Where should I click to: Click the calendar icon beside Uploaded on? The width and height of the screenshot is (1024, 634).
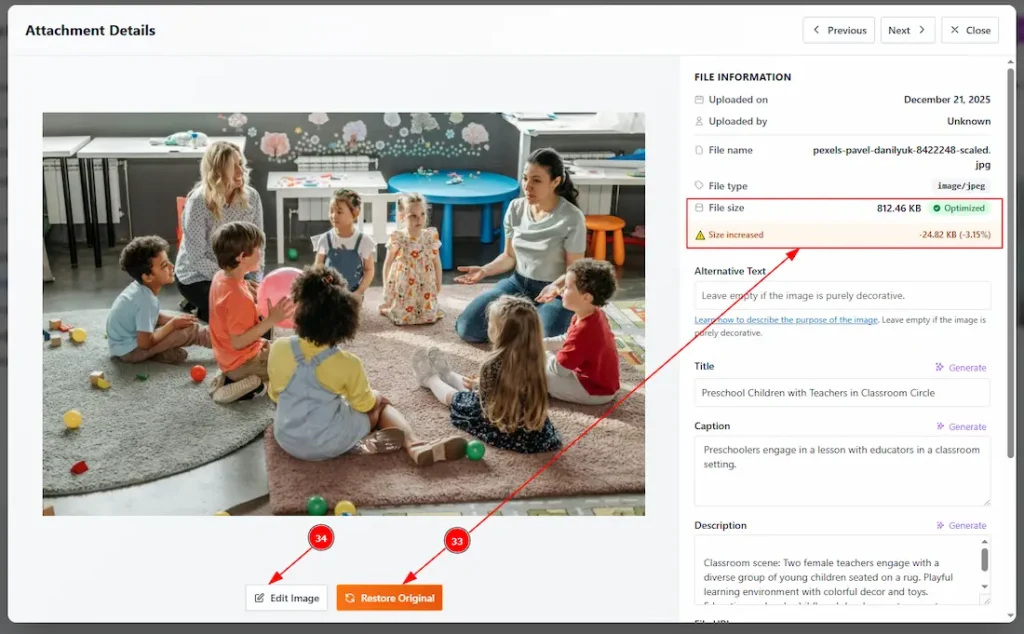[x=700, y=100]
